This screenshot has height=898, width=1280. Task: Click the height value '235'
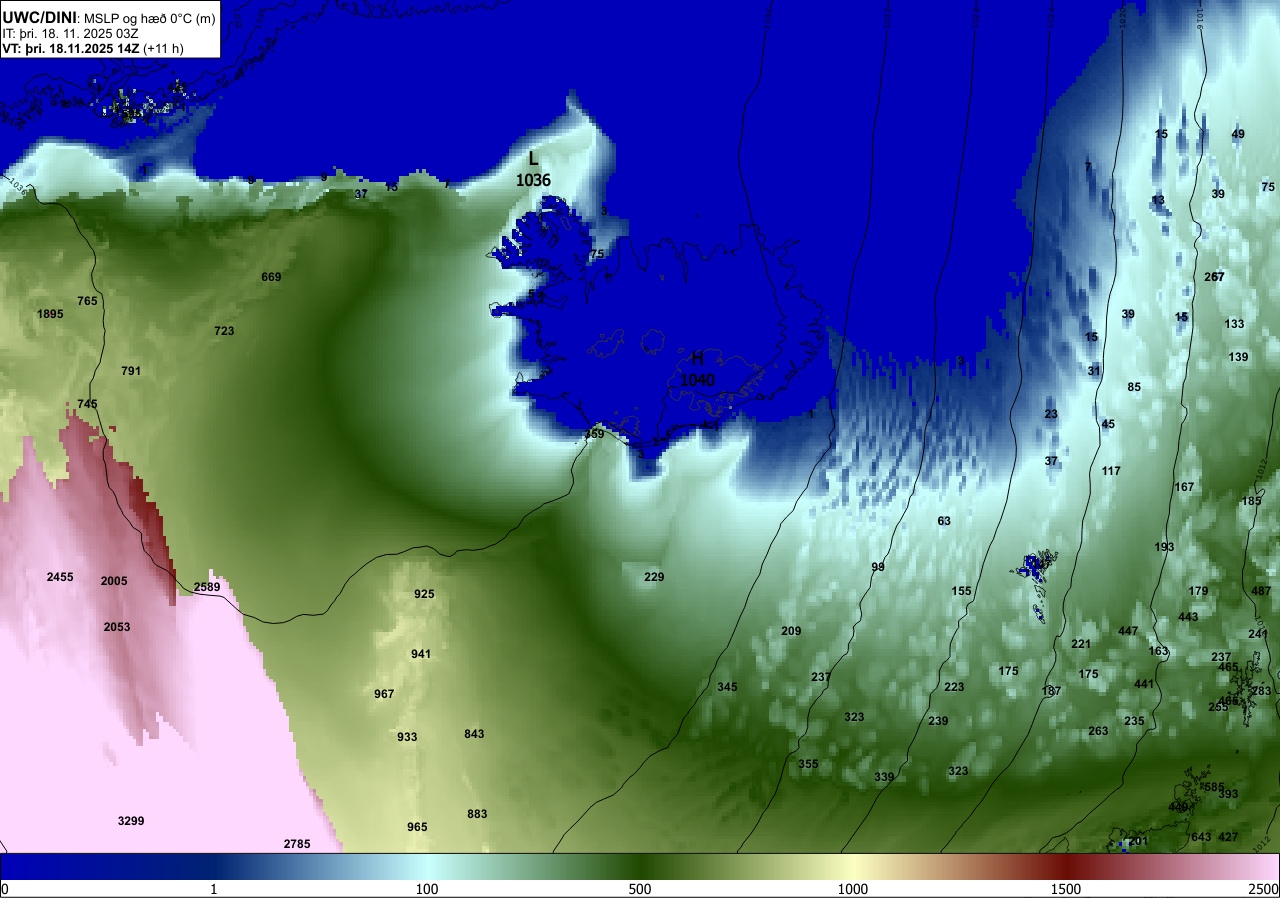pos(1134,721)
